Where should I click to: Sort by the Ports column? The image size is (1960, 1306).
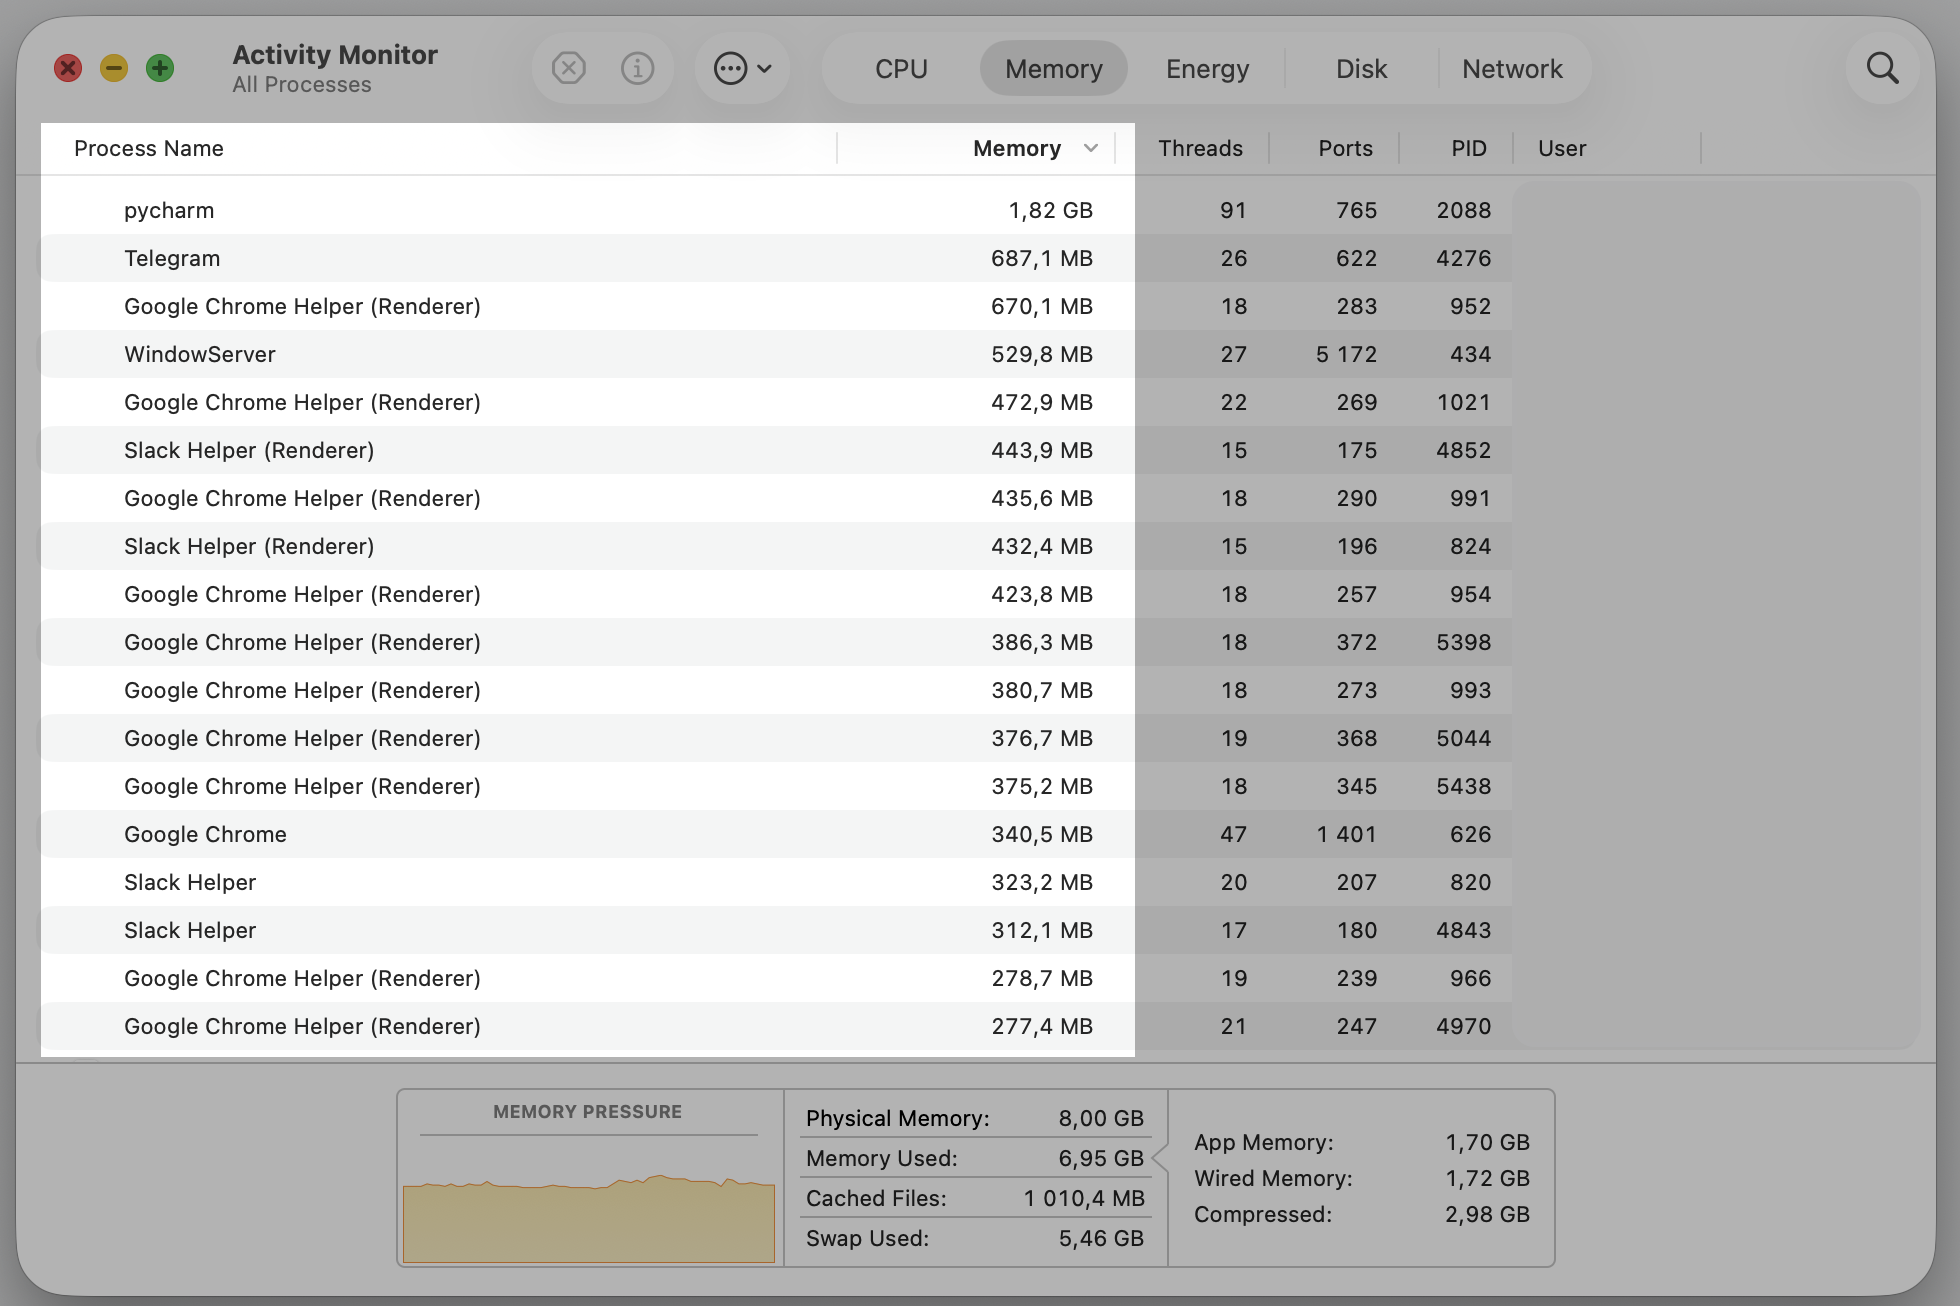[1345, 148]
